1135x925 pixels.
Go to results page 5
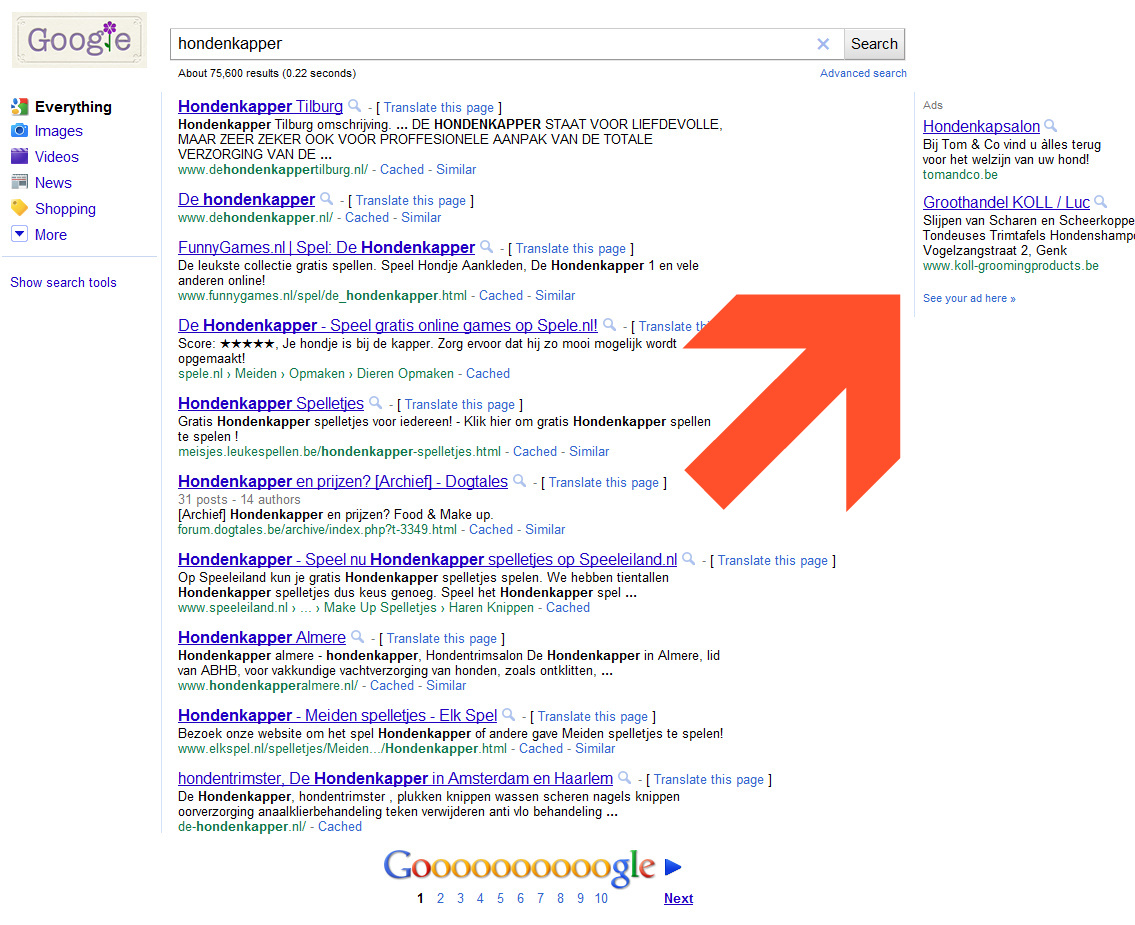tap(500, 898)
